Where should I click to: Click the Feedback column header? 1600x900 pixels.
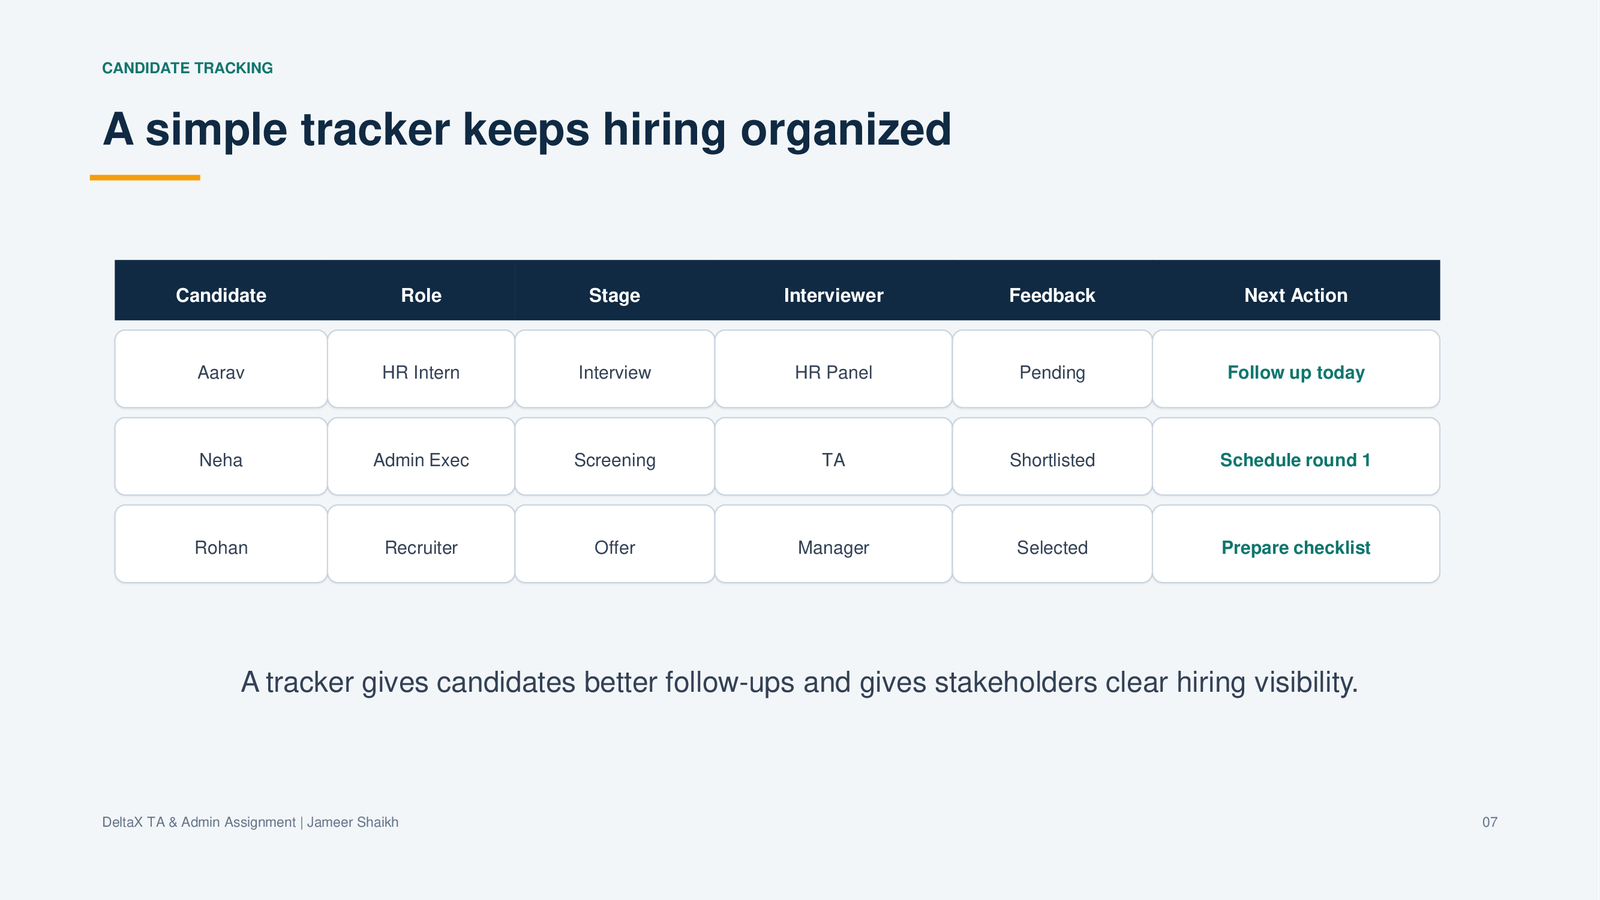click(x=1052, y=295)
